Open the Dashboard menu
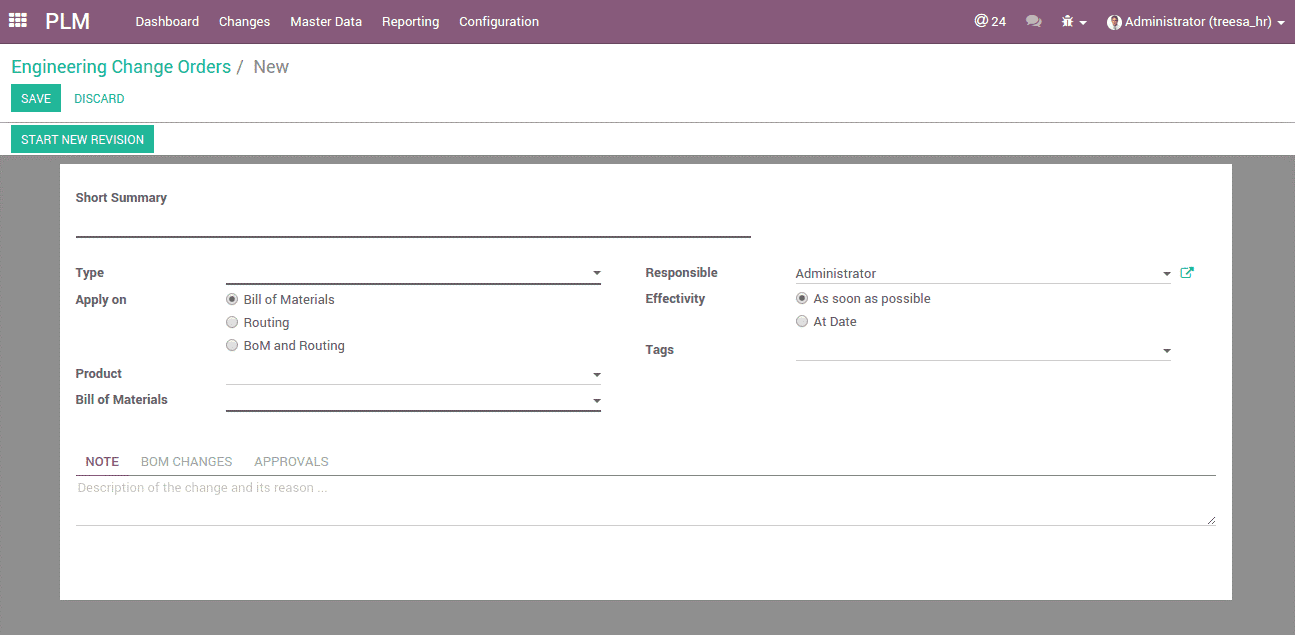 [167, 21]
